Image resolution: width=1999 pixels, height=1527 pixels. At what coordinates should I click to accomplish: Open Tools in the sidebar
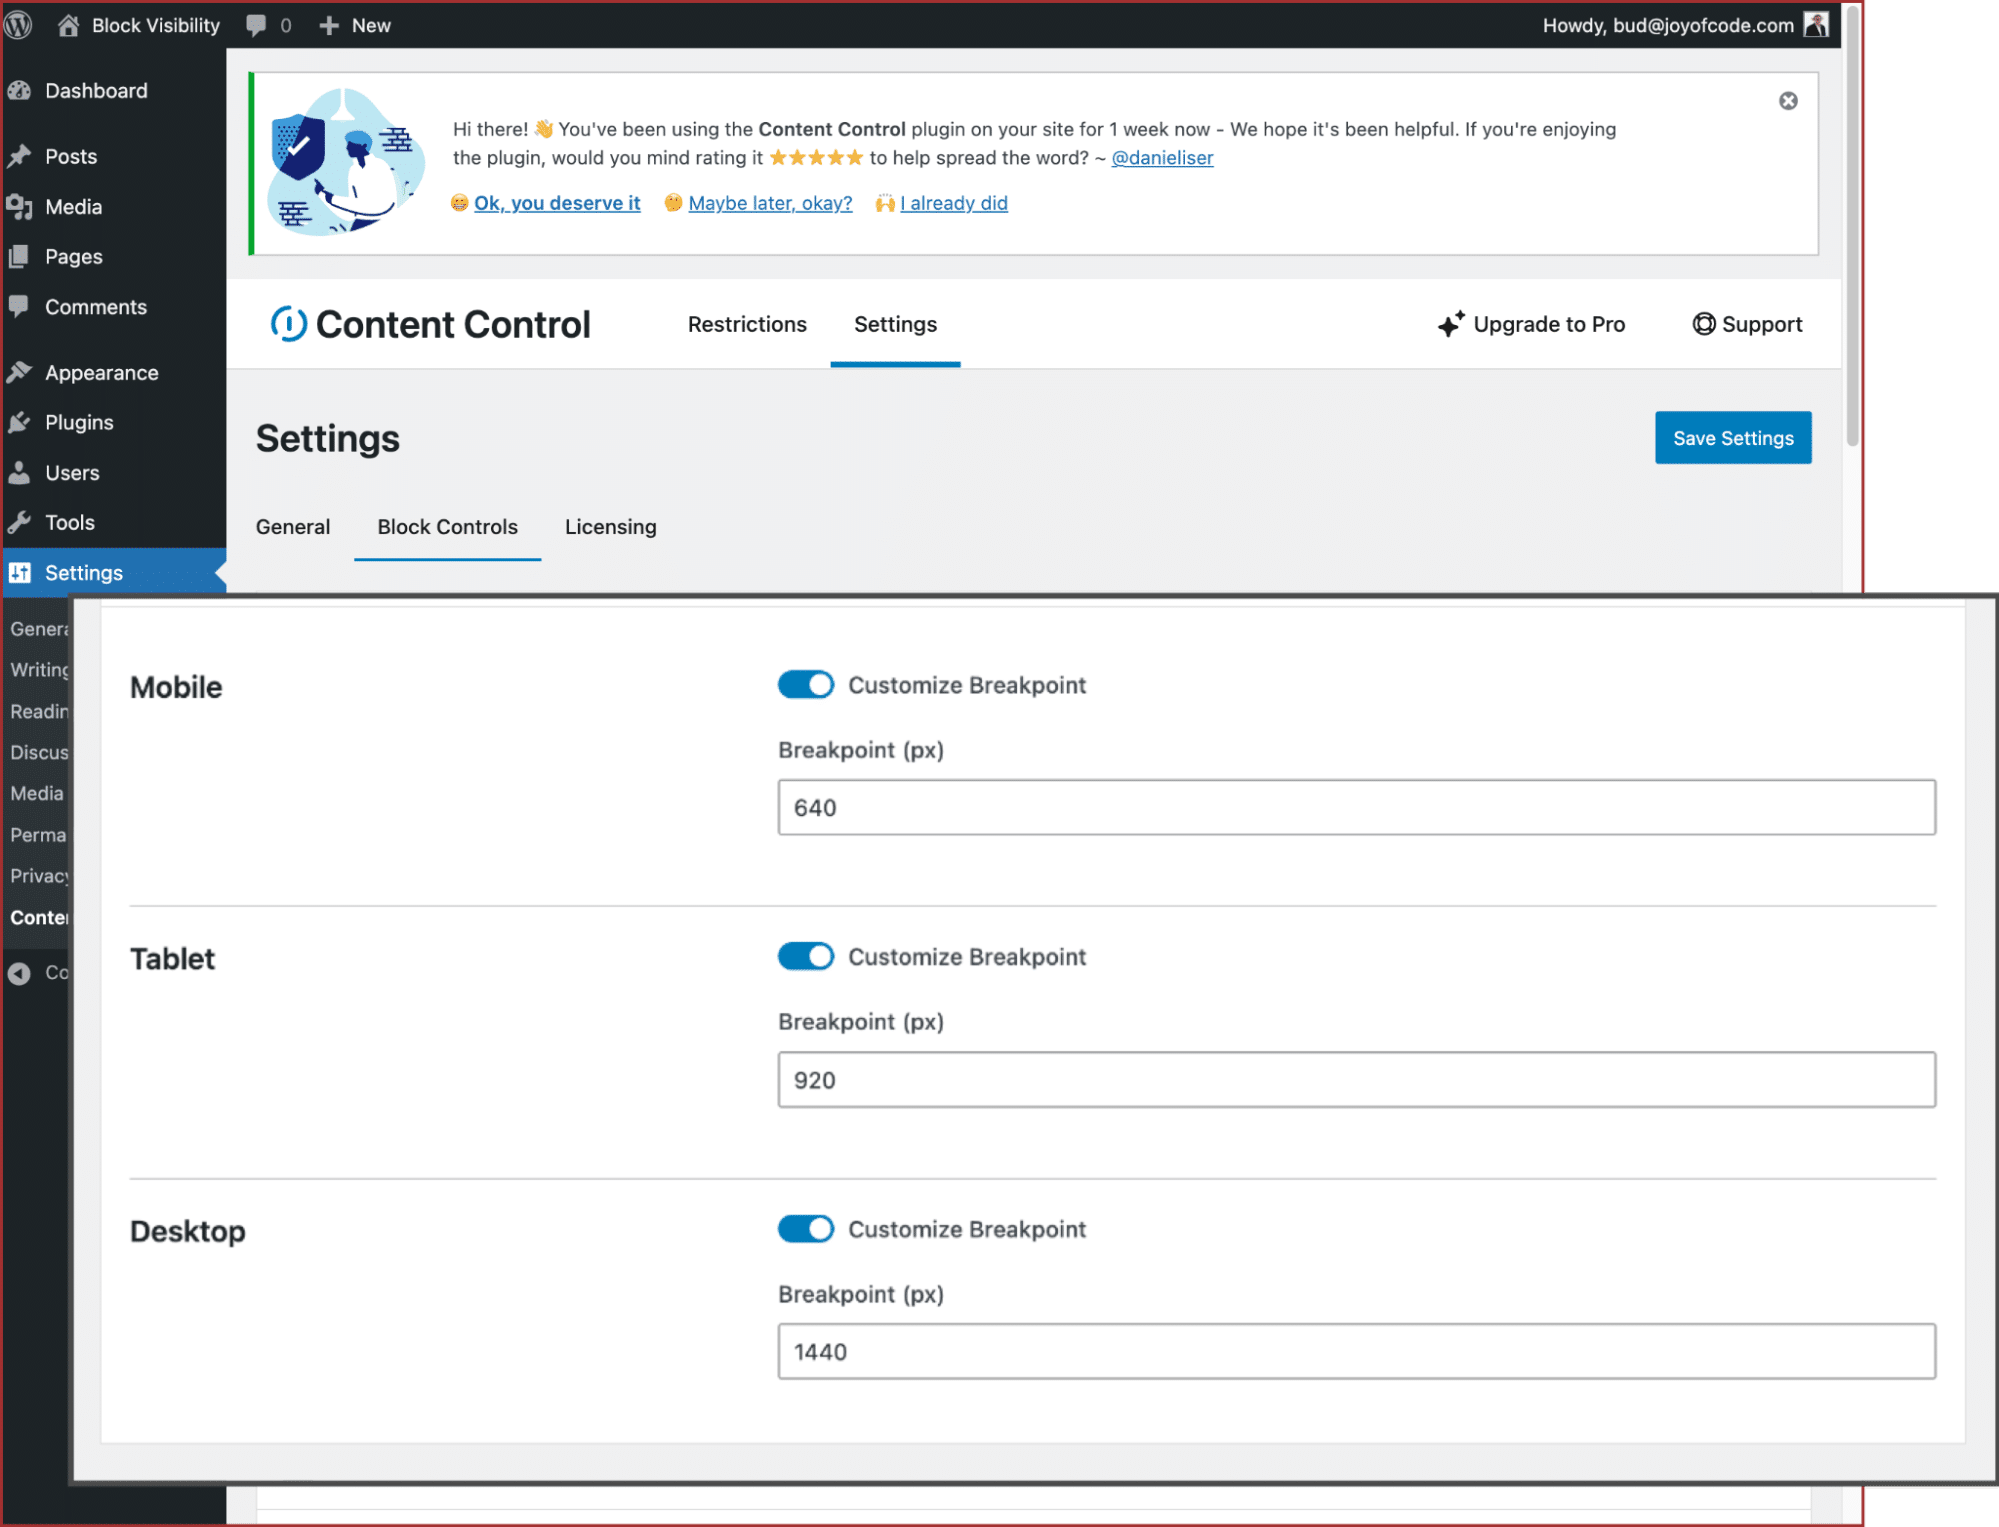click(113, 523)
